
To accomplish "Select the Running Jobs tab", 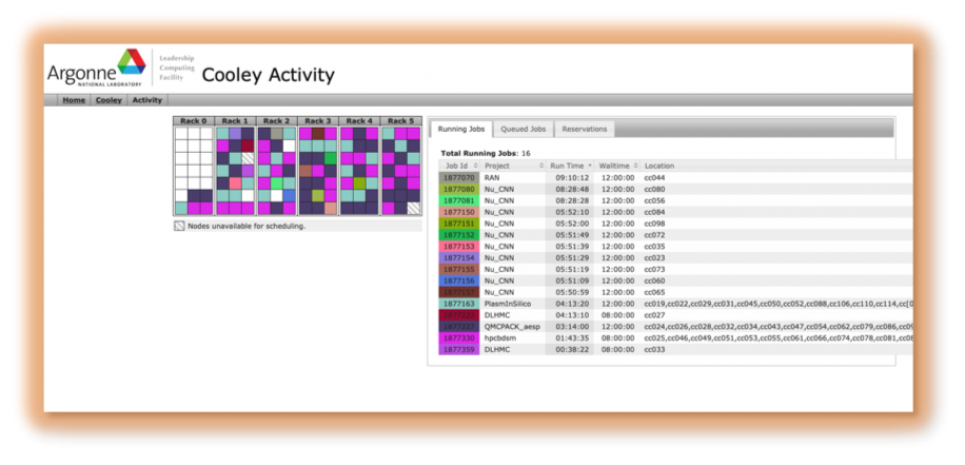I will coord(461,129).
